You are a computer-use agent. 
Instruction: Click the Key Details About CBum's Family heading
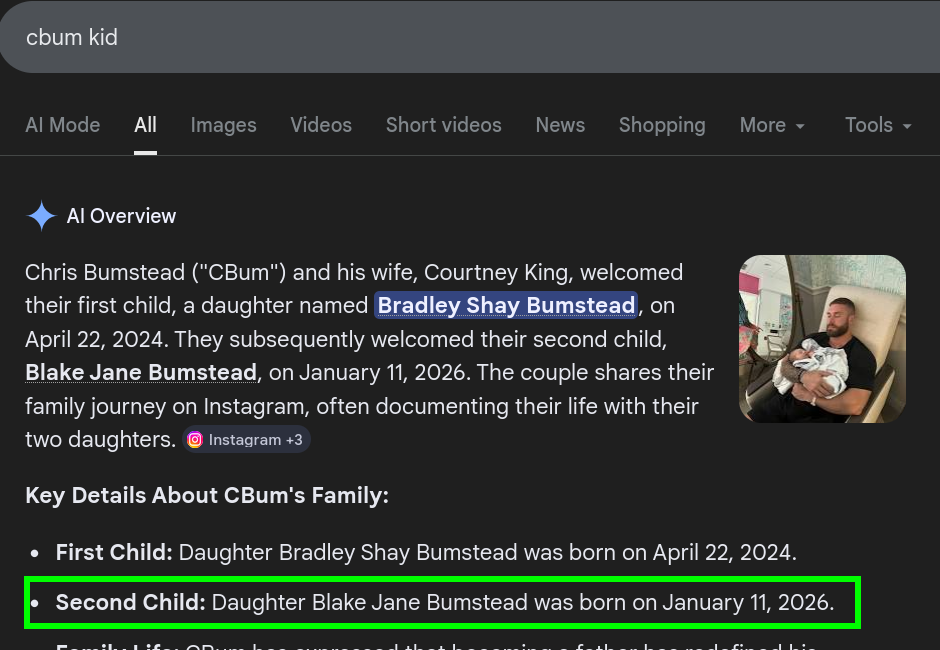pos(207,496)
